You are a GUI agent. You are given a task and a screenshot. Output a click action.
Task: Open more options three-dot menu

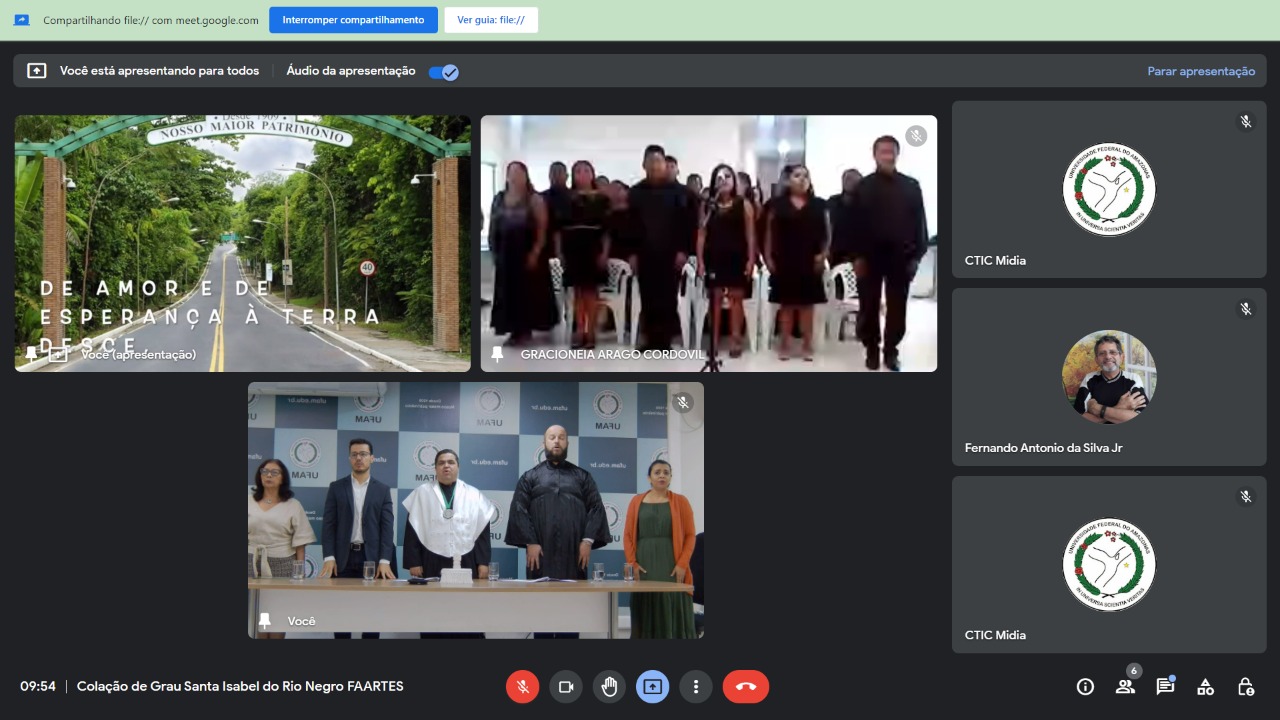click(696, 687)
